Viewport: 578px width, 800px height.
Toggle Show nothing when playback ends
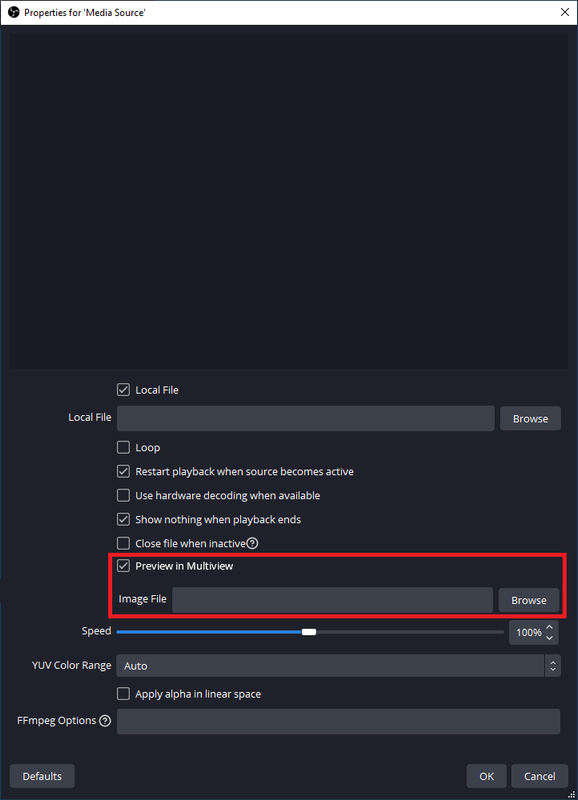tap(123, 519)
